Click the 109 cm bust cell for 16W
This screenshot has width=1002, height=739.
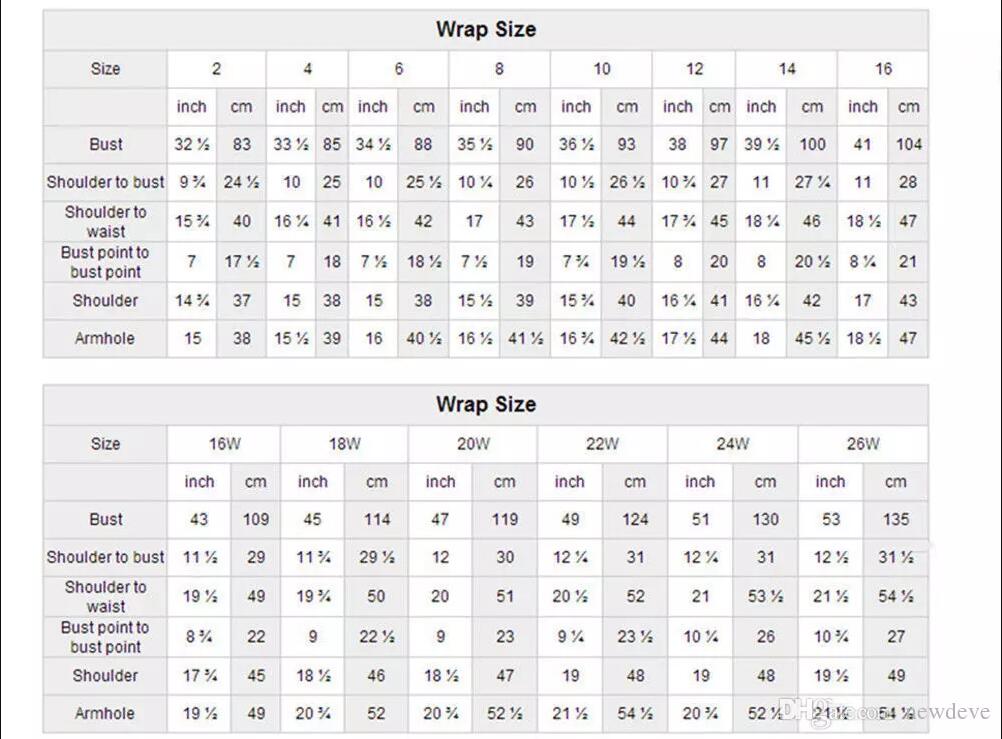coord(256,519)
